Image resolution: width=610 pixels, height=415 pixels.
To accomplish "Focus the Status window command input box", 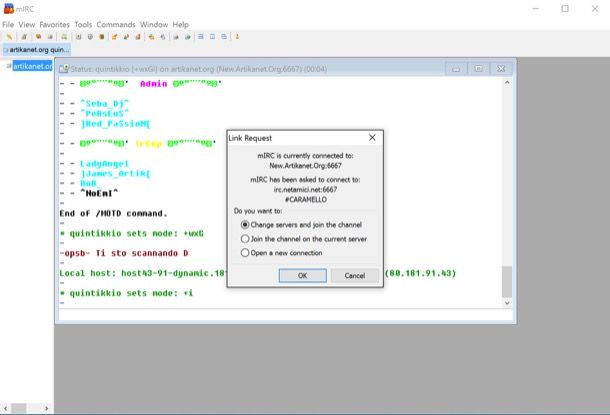I will click(x=286, y=315).
